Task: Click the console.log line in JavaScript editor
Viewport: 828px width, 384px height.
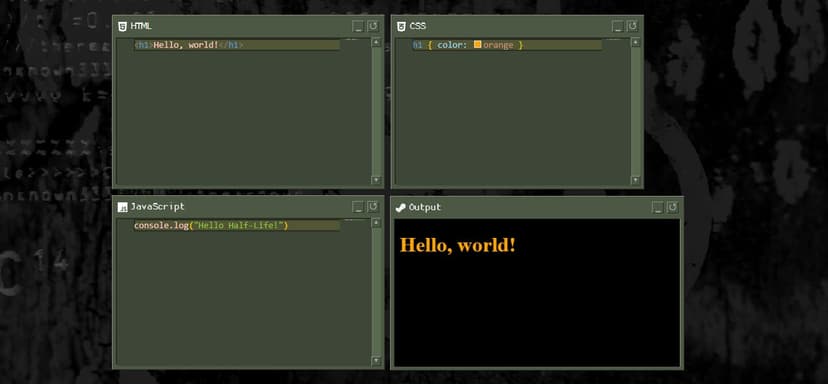Action: coord(237,226)
